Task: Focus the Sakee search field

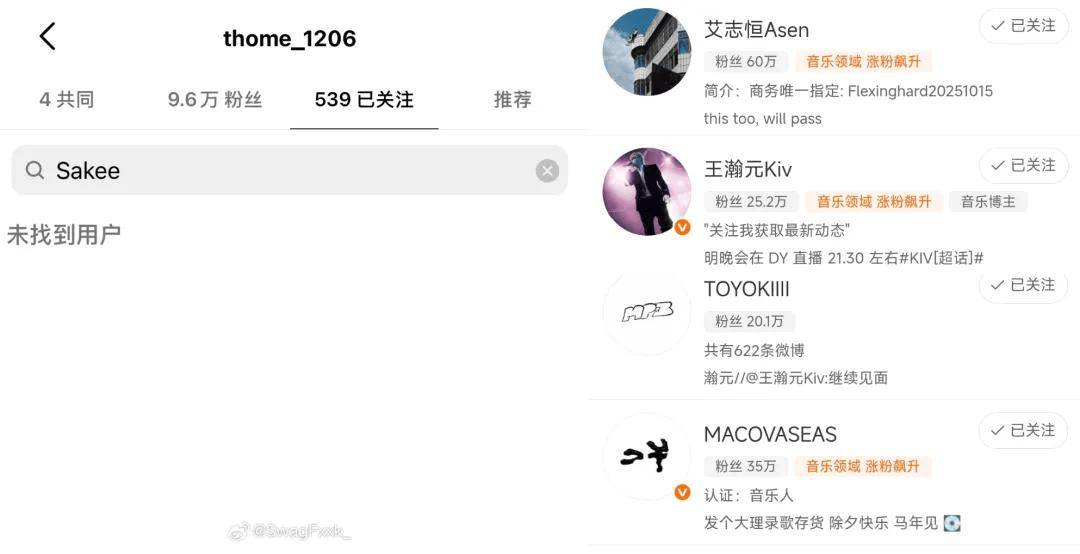Action: click(289, 170)
